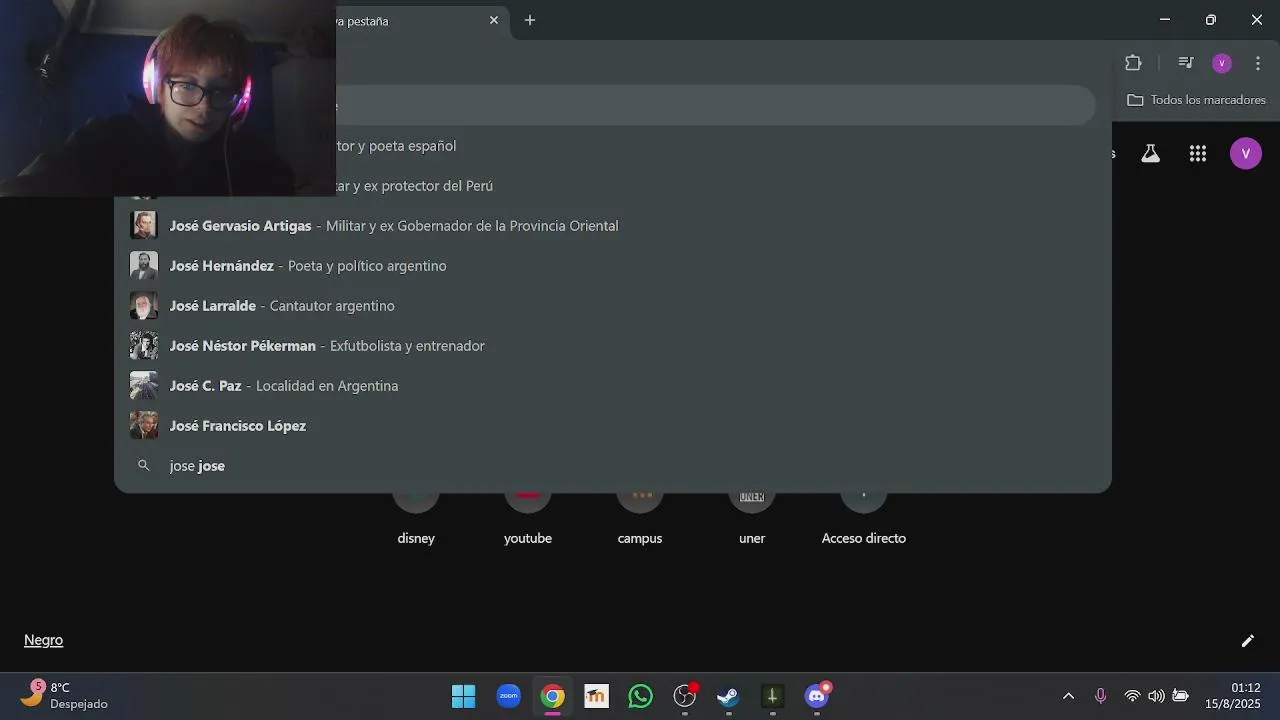1280x720 pixels.
Task: Open the Windows Start menu
Action: 464,696
